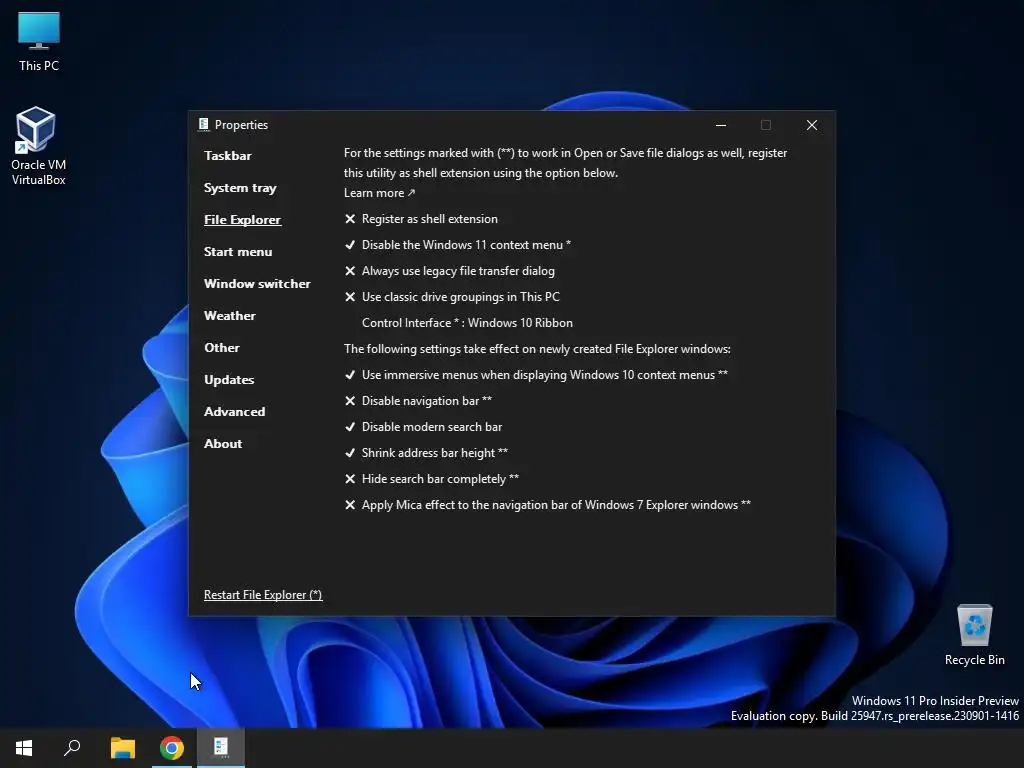Image resolution: width=1024 pixels, height=768 pixels.
Task: Show the About section
Action: 223,443
